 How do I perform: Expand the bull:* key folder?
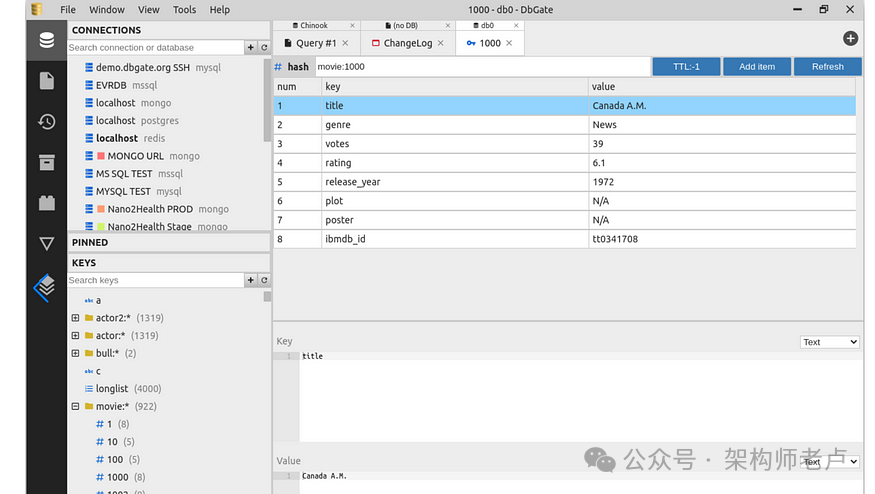(x=75, y=353)
